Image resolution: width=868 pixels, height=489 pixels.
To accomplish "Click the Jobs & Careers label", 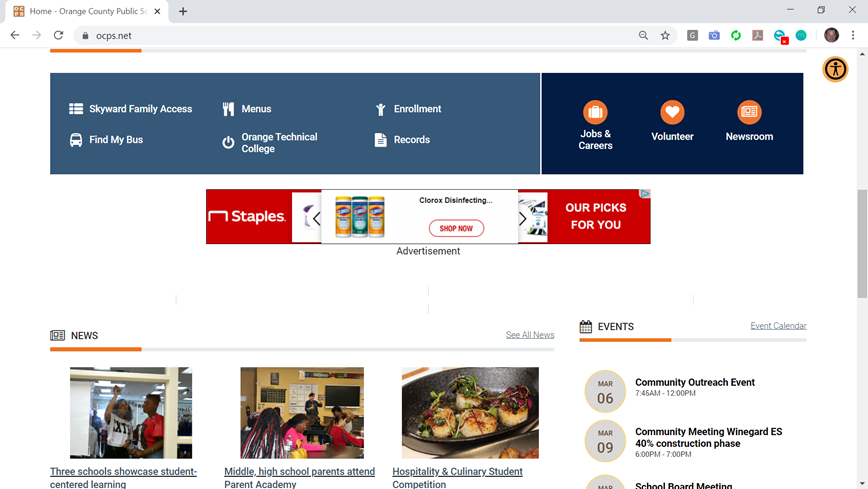I will [x=595, y=140].
